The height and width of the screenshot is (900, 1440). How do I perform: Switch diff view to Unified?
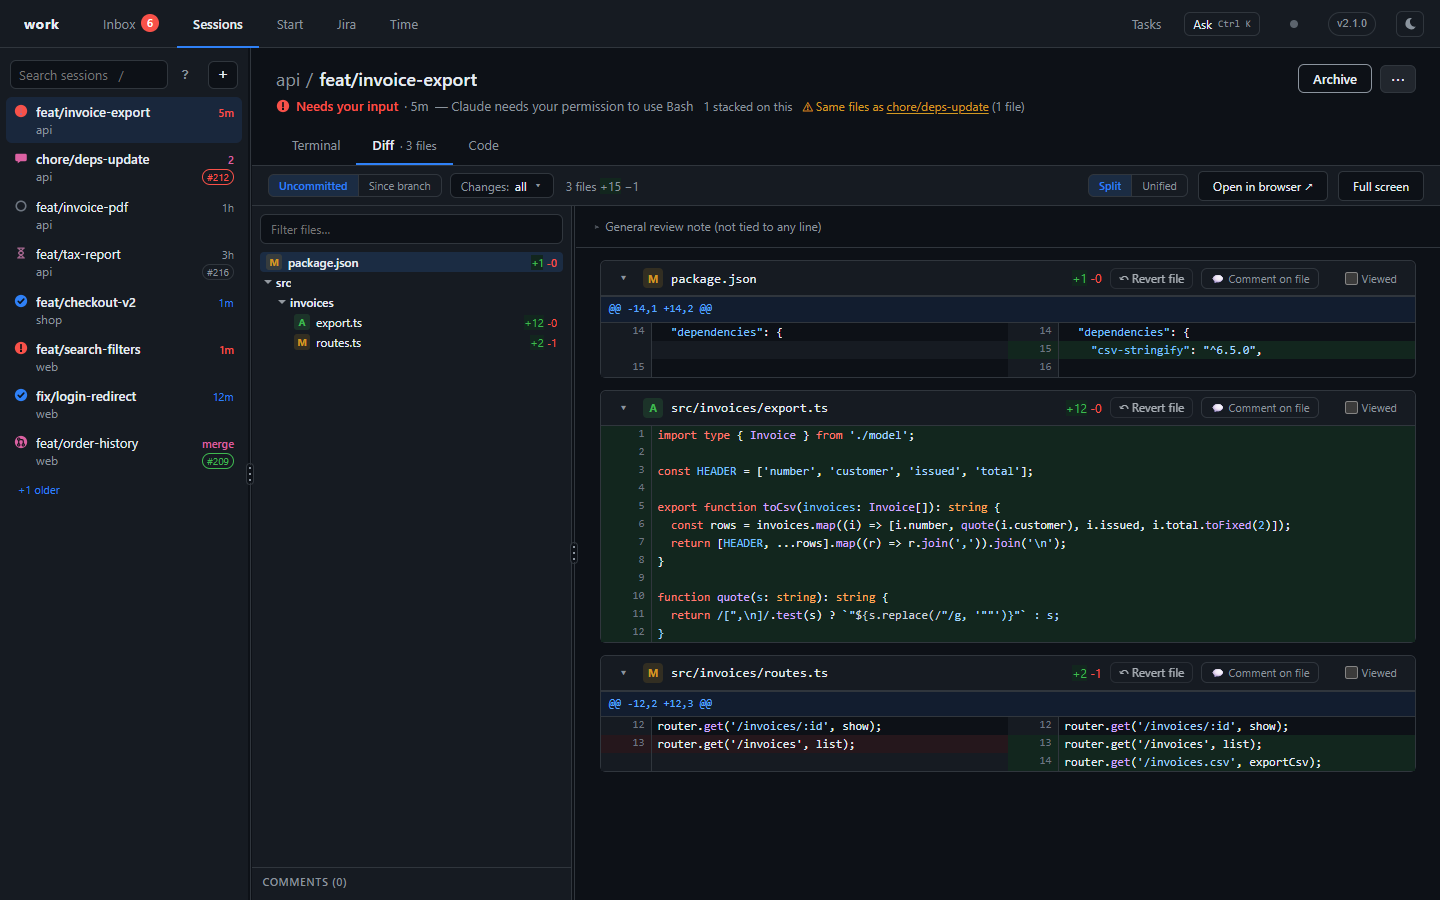tap(1159, 186)
